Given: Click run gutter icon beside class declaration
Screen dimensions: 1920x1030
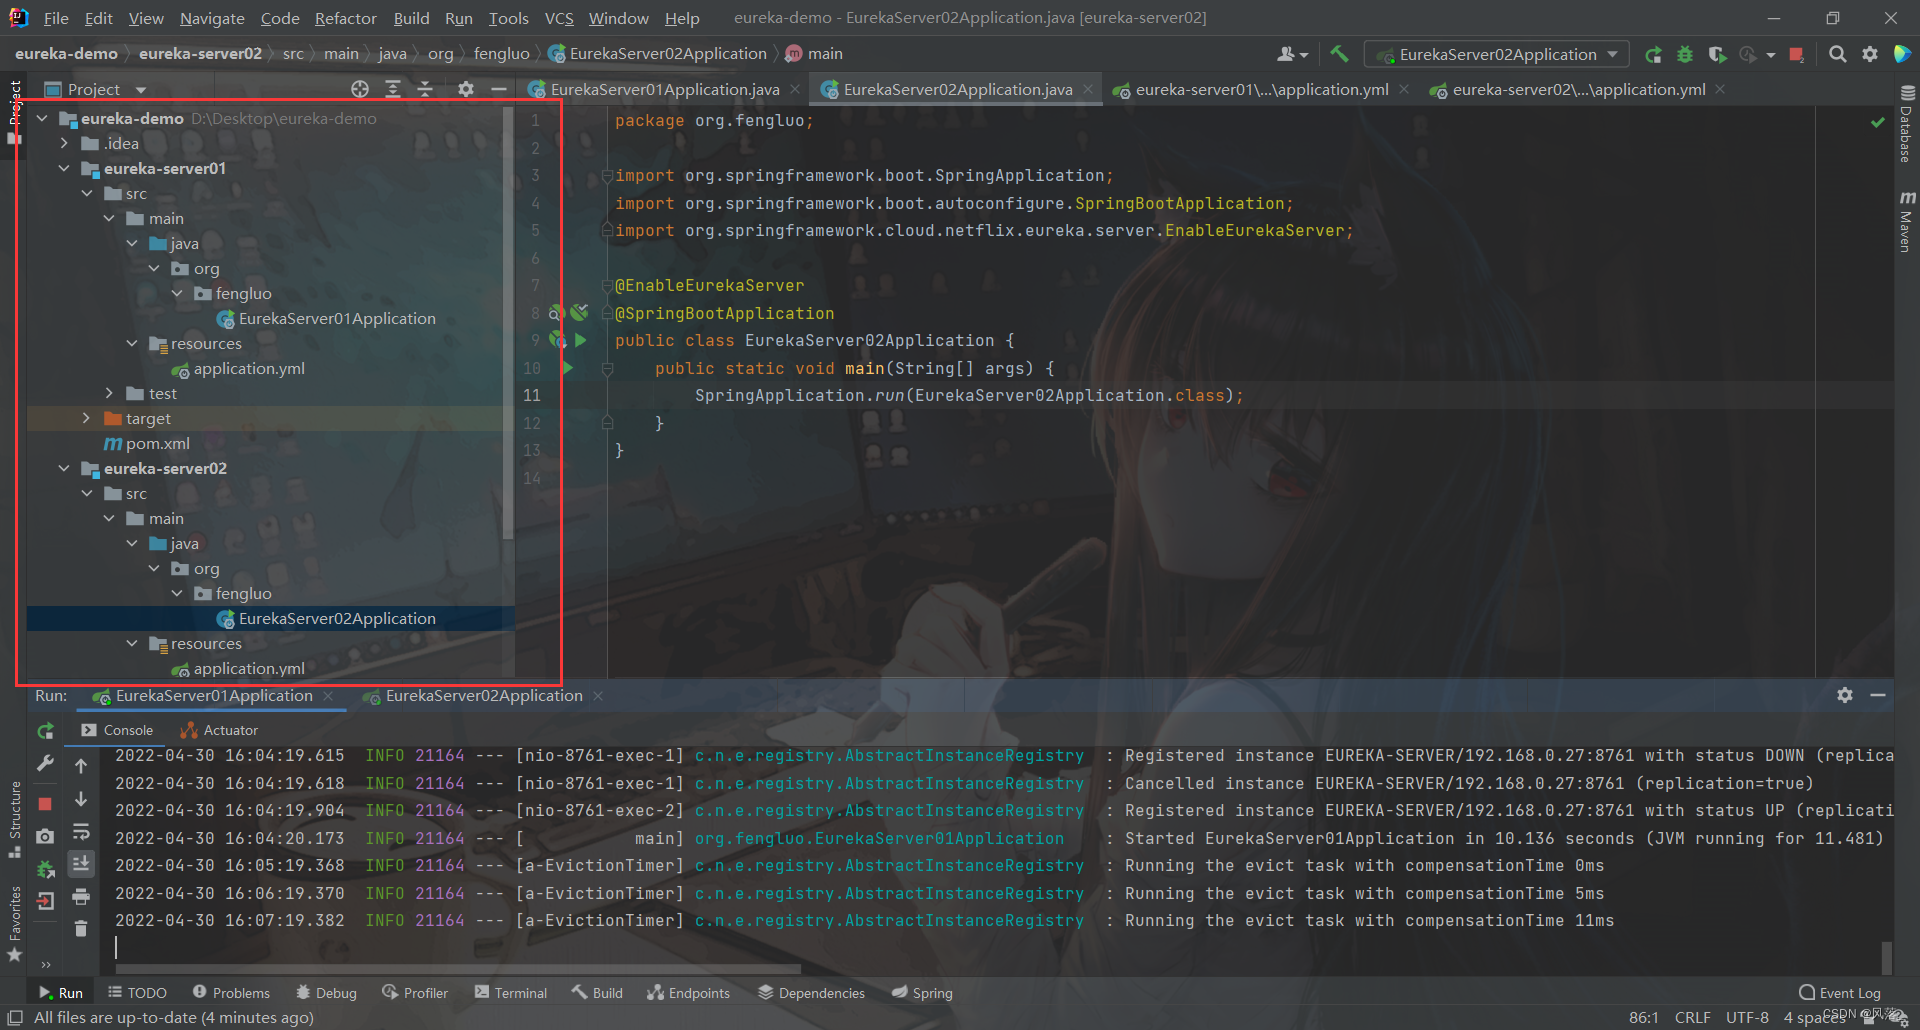Looking at the screenshot, I should (580, 340).
